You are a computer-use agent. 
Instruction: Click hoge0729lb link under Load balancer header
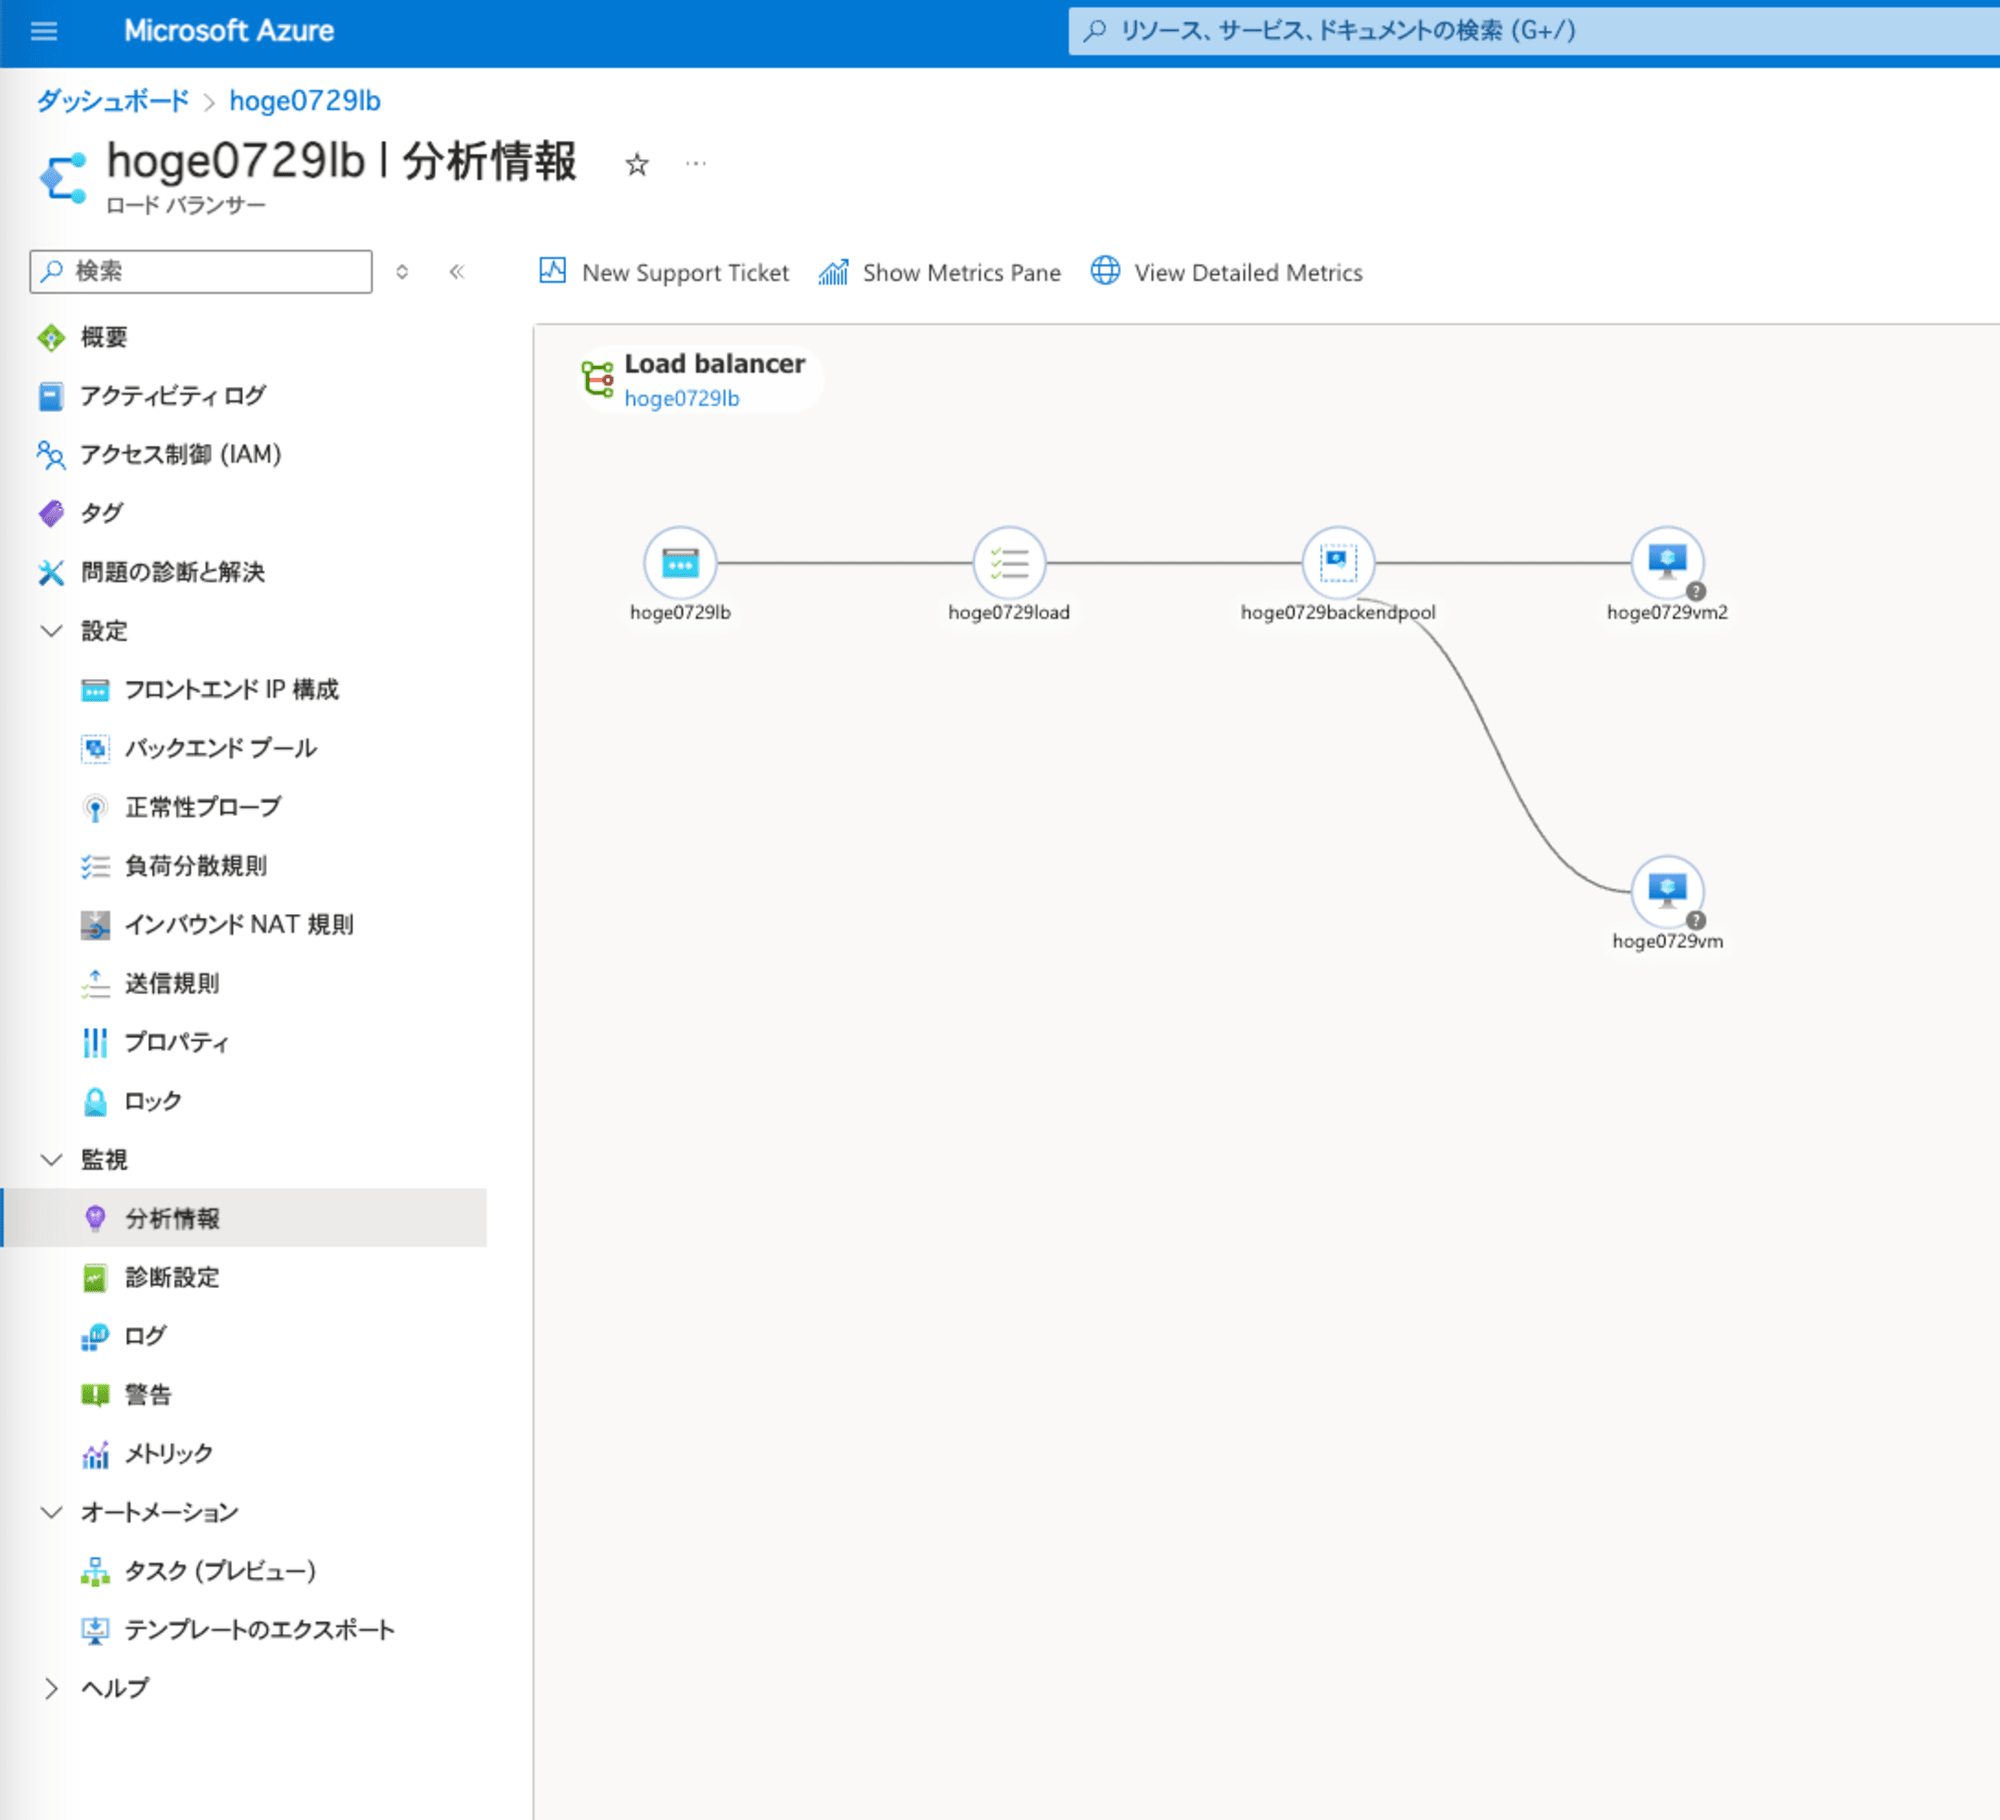(x=682, y=399)
